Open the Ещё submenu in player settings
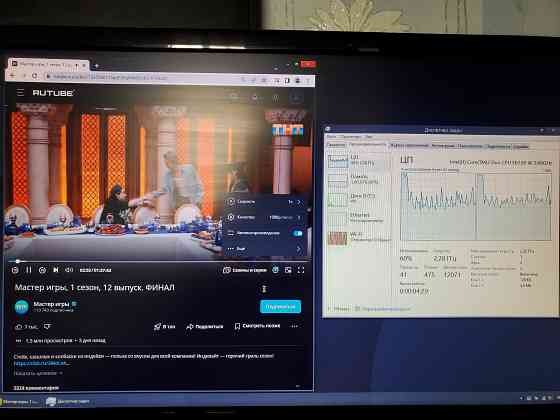 coord(265,249)
